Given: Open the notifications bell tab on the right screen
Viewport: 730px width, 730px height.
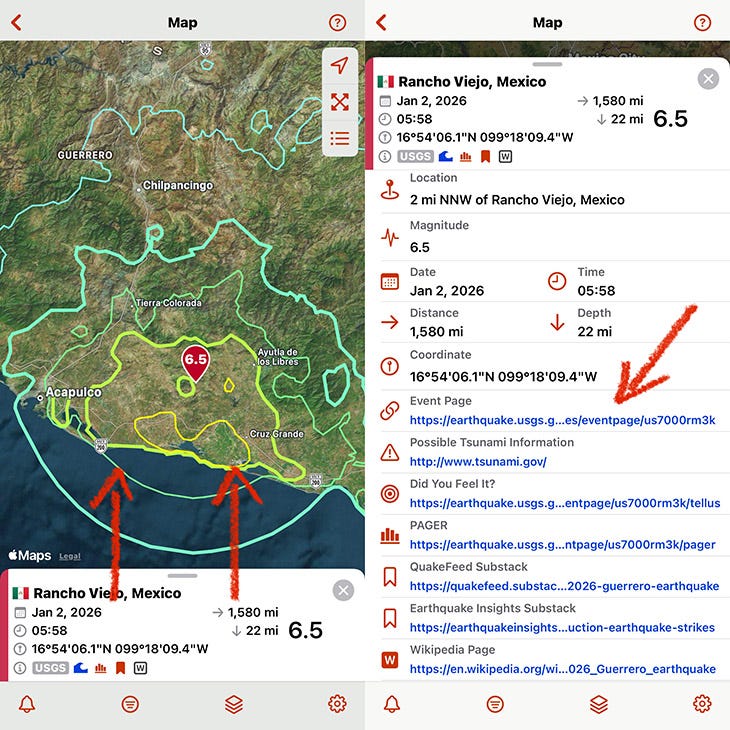Looking at the screenshot, I should click(392, 704).
